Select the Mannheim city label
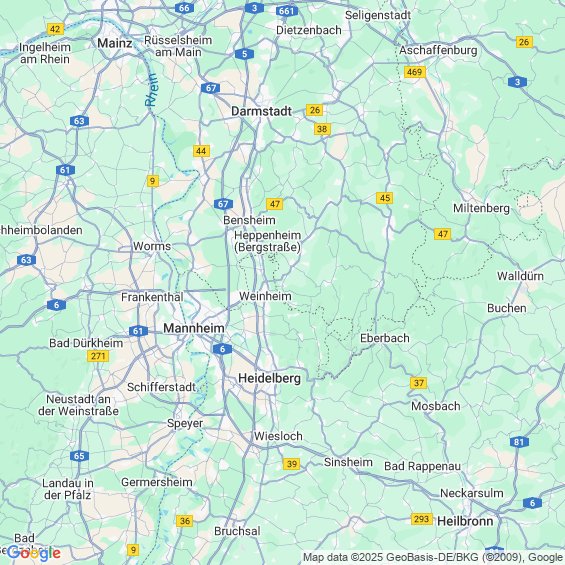The image size is (565, 565). tap(194, 328)
